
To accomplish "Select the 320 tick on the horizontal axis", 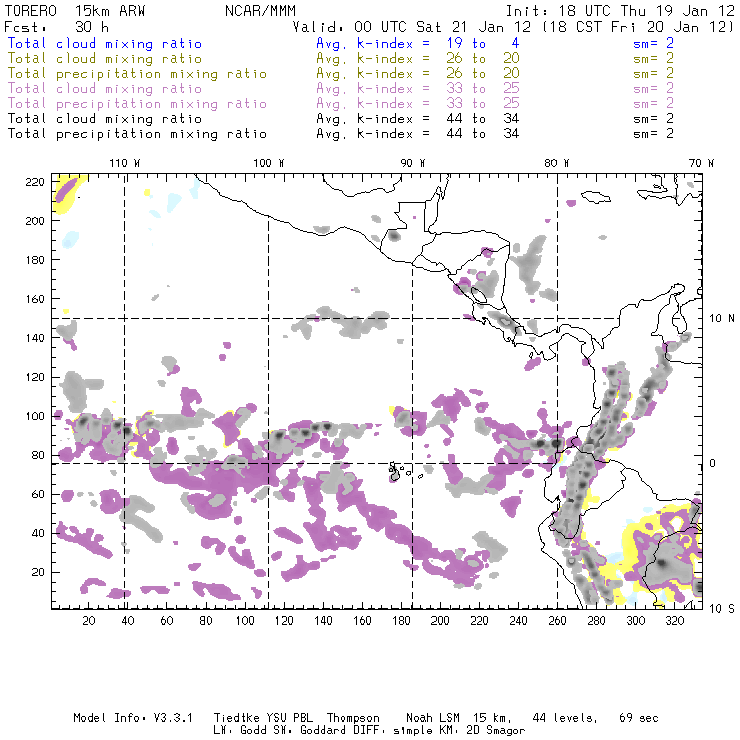I will pos(674,621).
